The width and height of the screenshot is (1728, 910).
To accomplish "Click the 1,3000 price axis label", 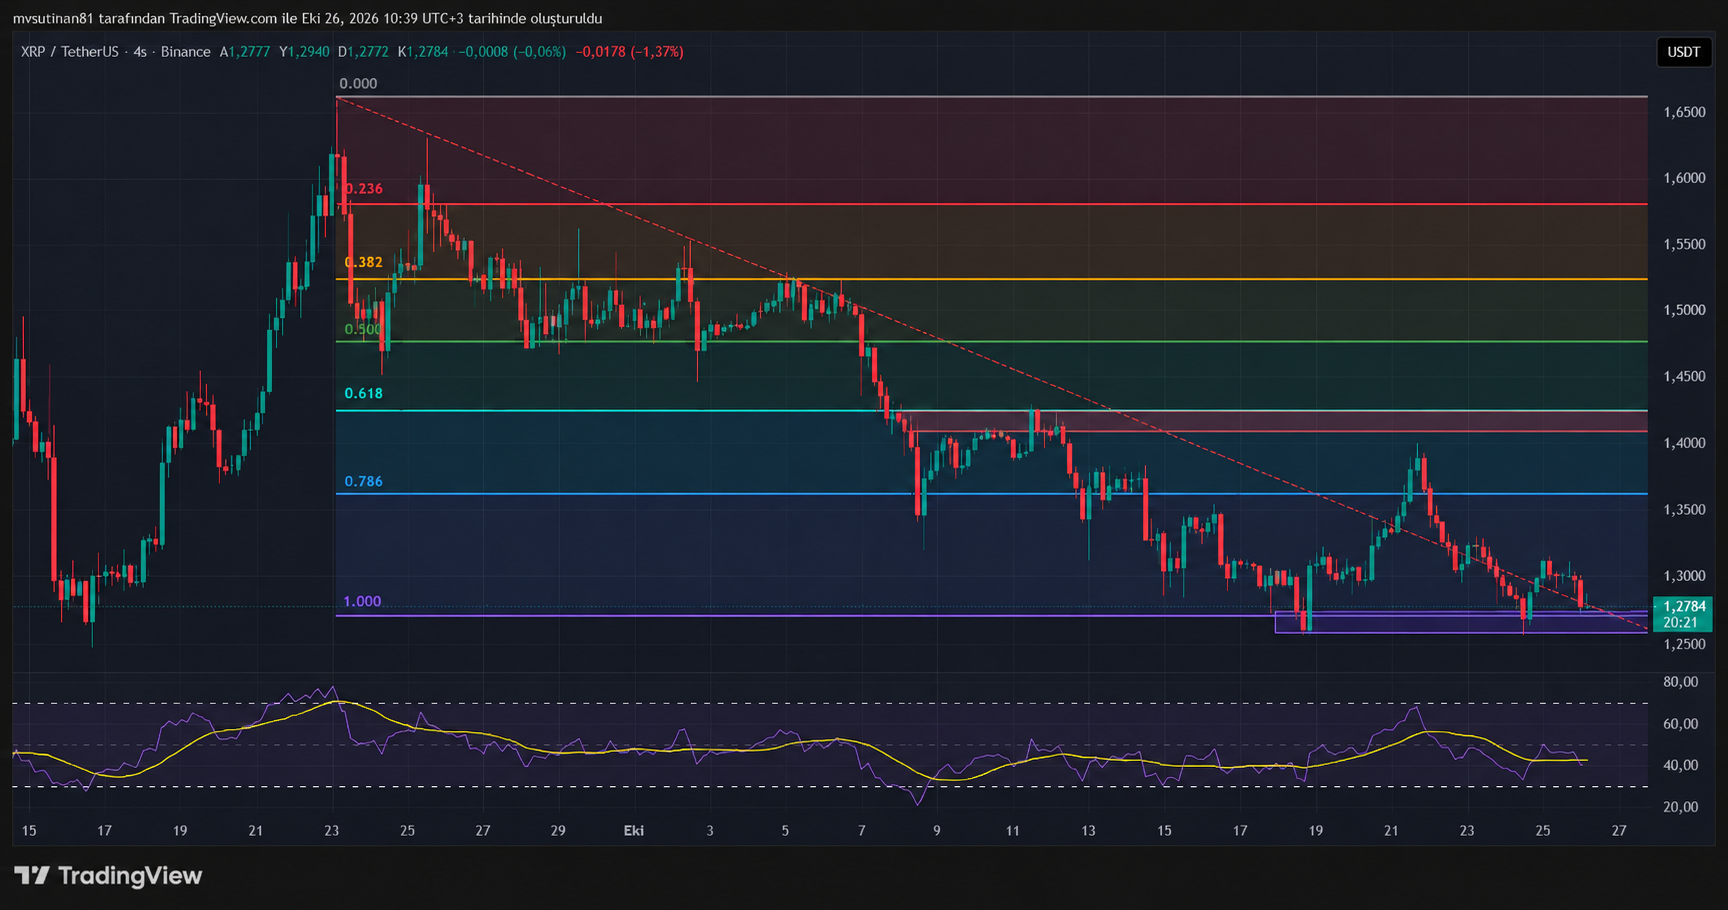I will 1684,576.
